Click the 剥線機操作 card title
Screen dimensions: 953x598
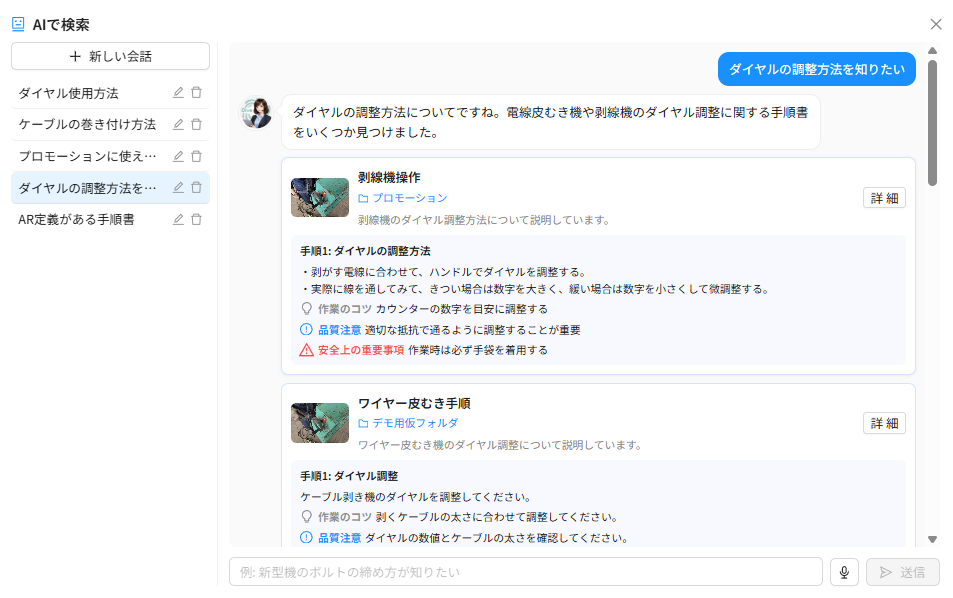389,177
